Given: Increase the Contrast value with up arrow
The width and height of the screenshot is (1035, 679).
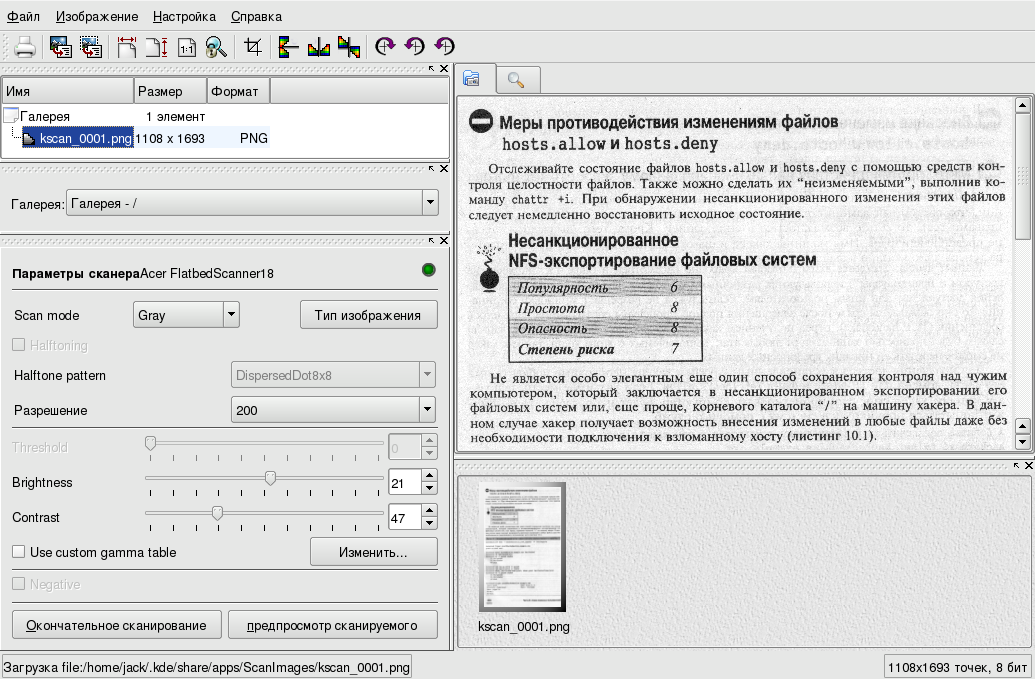Looking at the screenshot, I should tap(430, 512).
